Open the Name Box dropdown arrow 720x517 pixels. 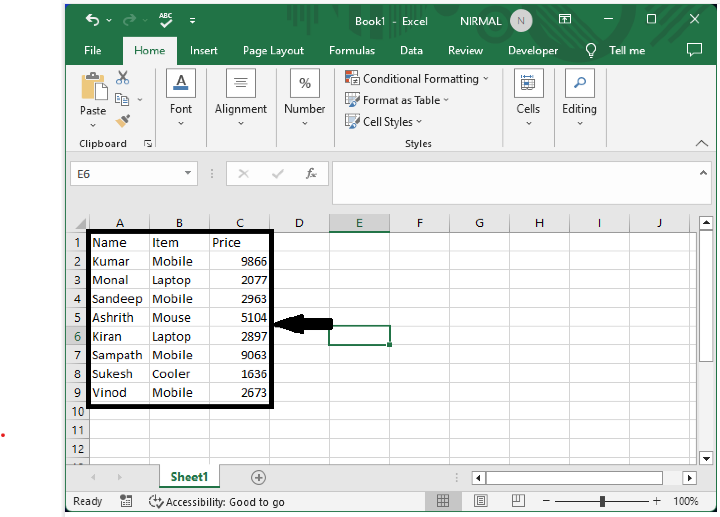(x=188, y=173)
